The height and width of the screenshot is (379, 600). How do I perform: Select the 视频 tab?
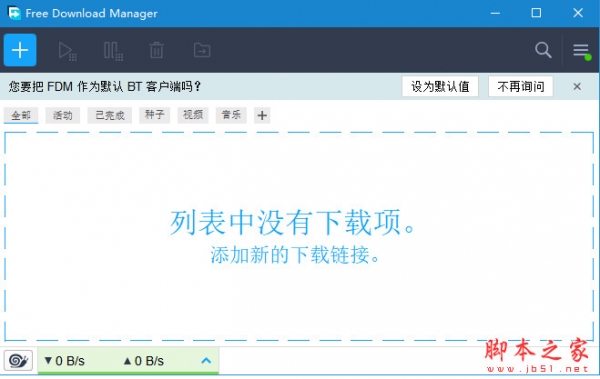[193, 115]
